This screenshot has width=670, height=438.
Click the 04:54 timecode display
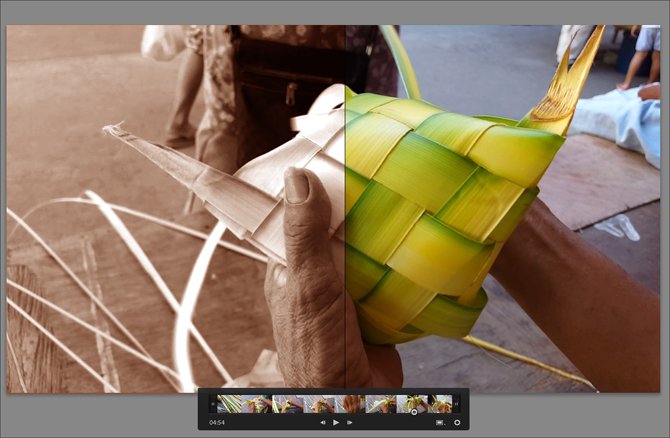pyautogui.click(x=217, y=423)
